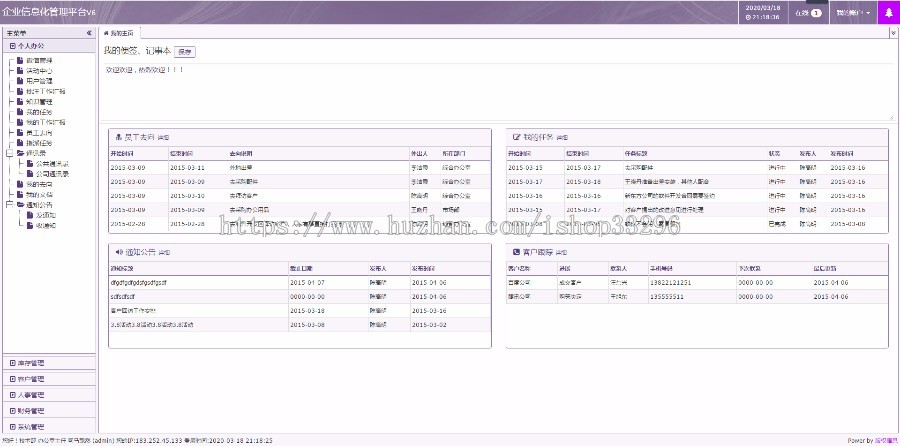
Task: Click the page icon beside 收通知
Action: pos(30,226)
